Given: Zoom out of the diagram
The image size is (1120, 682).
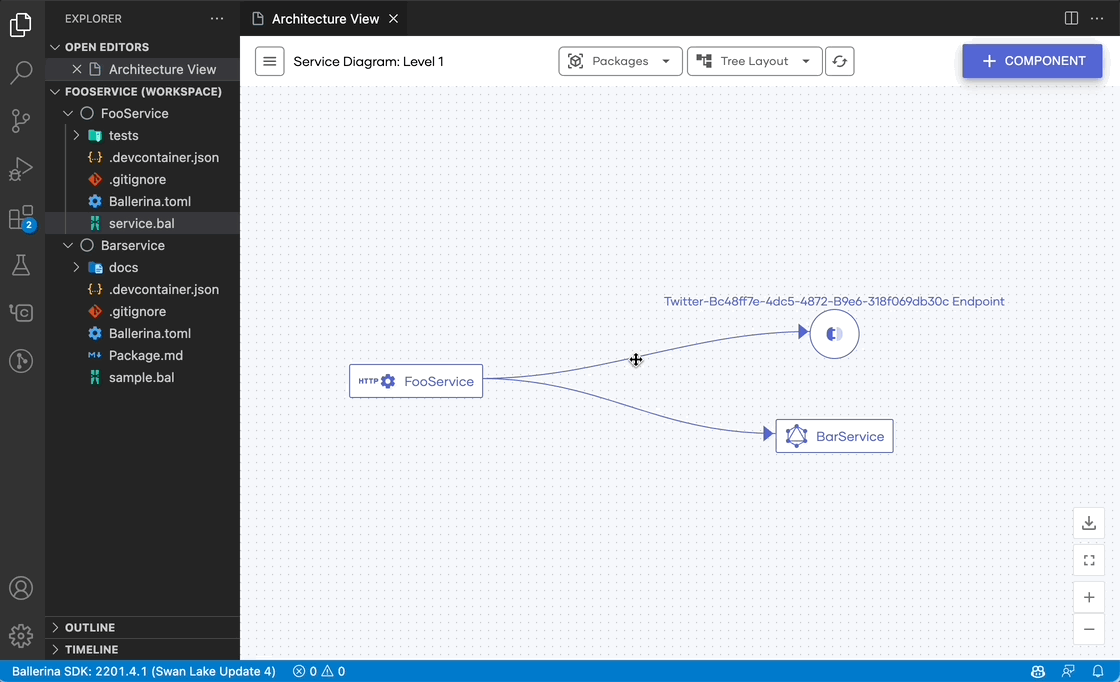Looking at the screenshot, I should click(1089, 629).
